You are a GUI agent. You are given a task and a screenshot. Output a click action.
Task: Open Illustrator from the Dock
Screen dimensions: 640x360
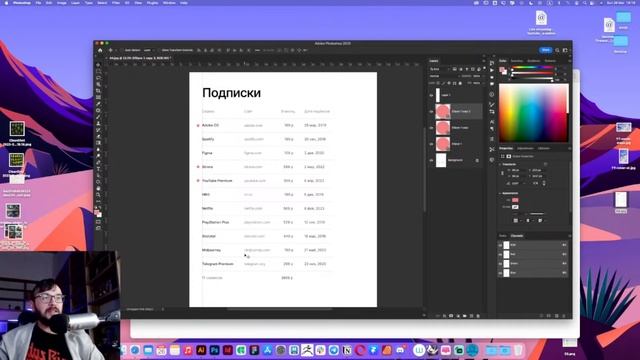[x=201, y=350]
